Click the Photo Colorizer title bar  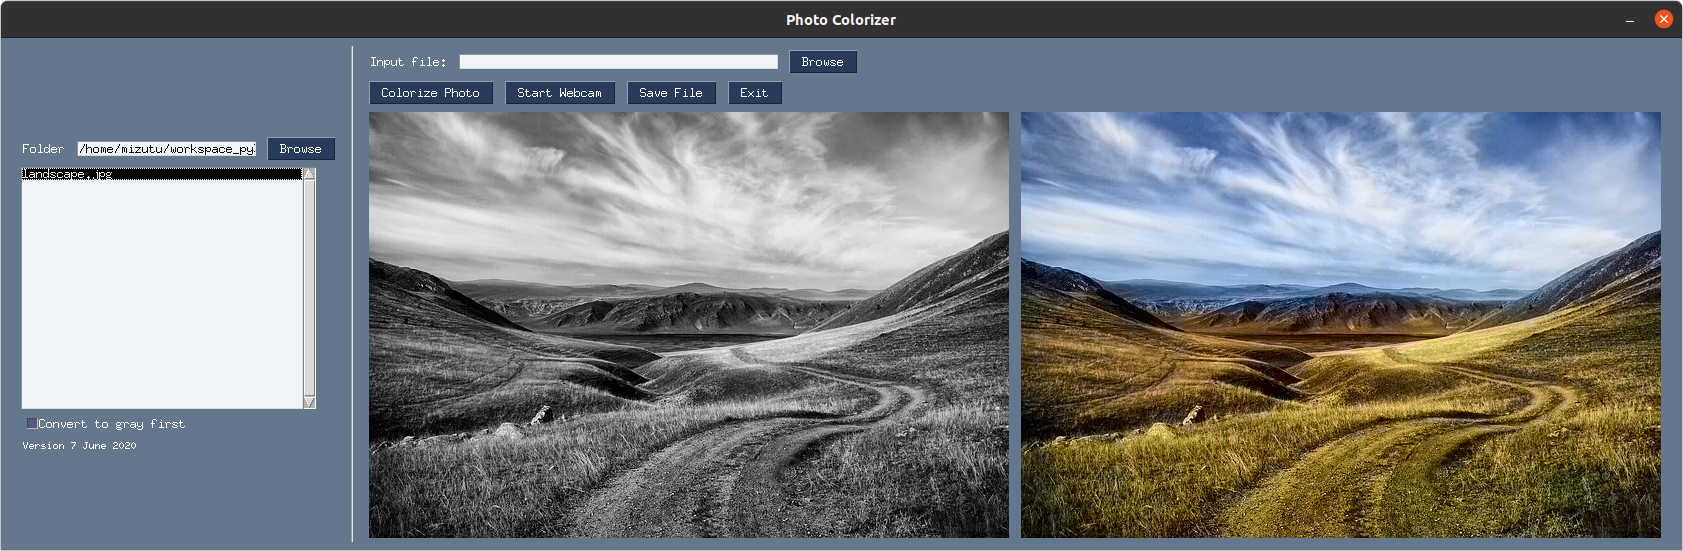click(840, 20)
